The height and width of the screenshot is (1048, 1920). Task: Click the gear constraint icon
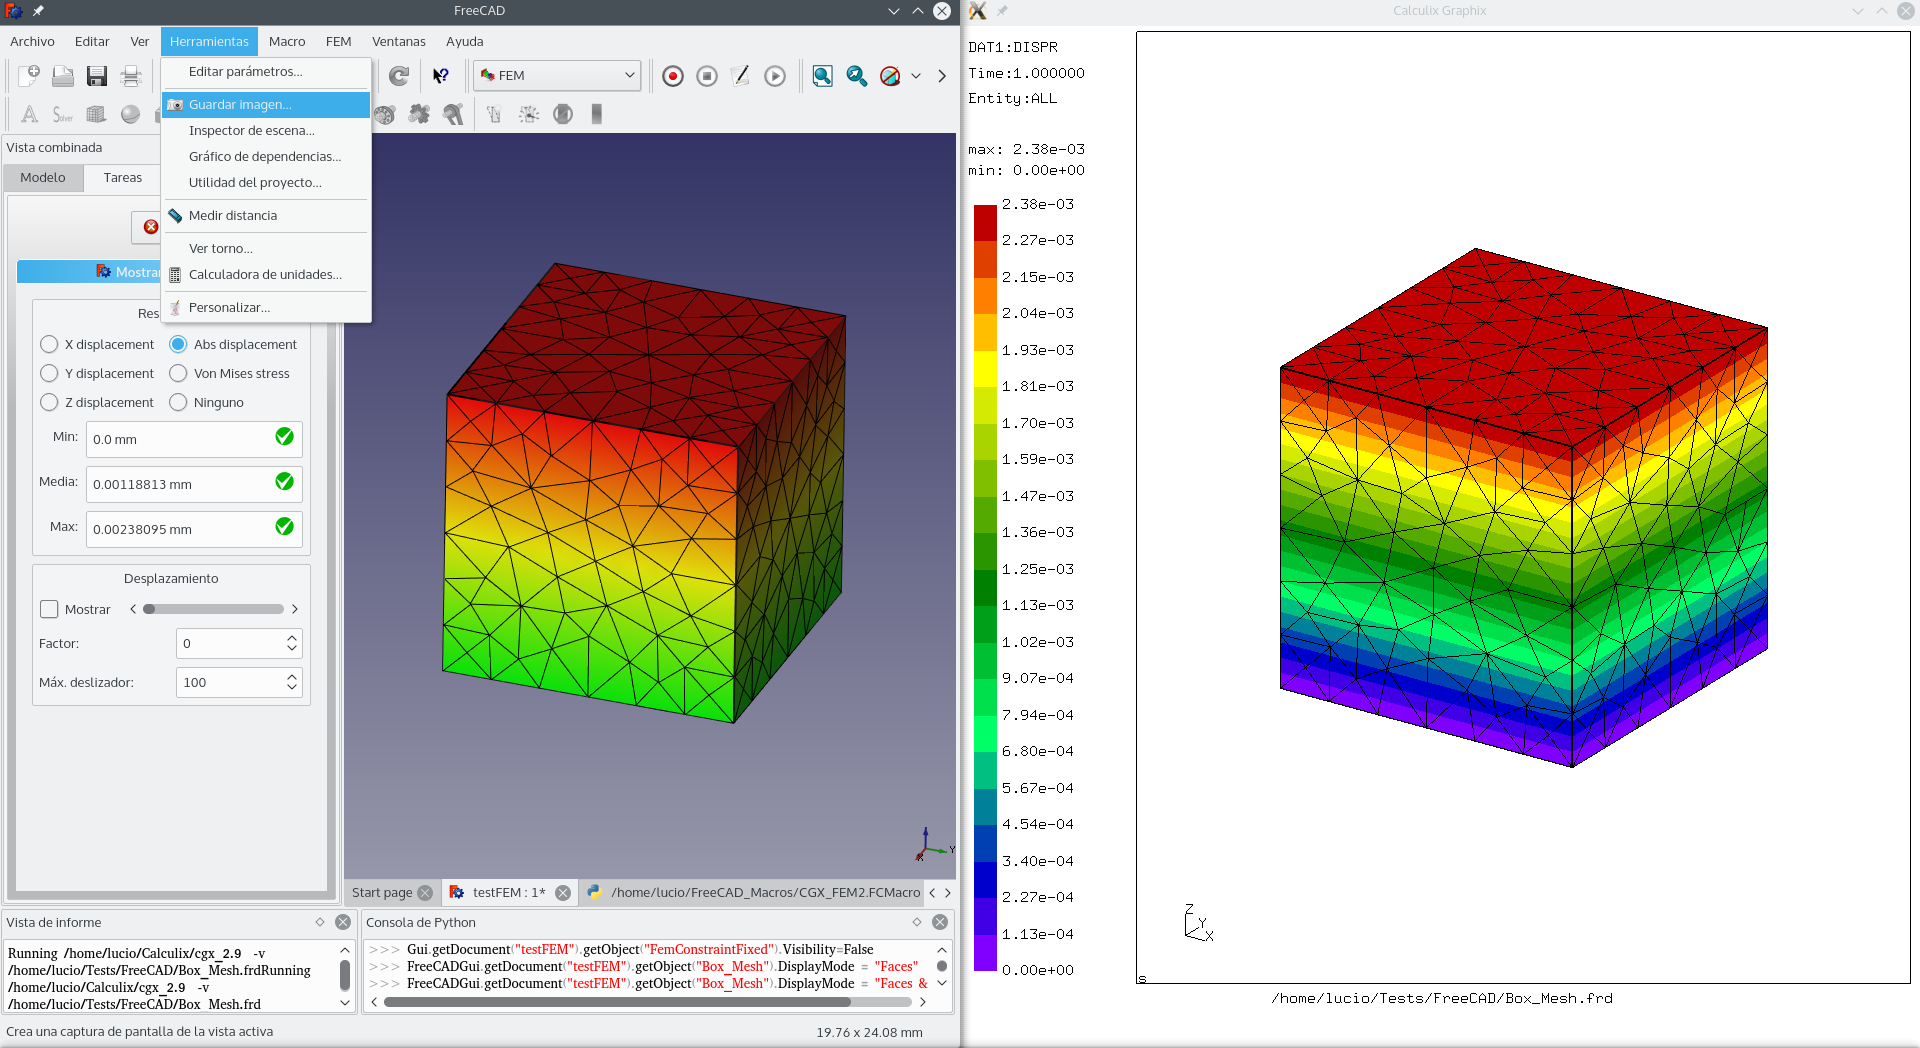419,114
